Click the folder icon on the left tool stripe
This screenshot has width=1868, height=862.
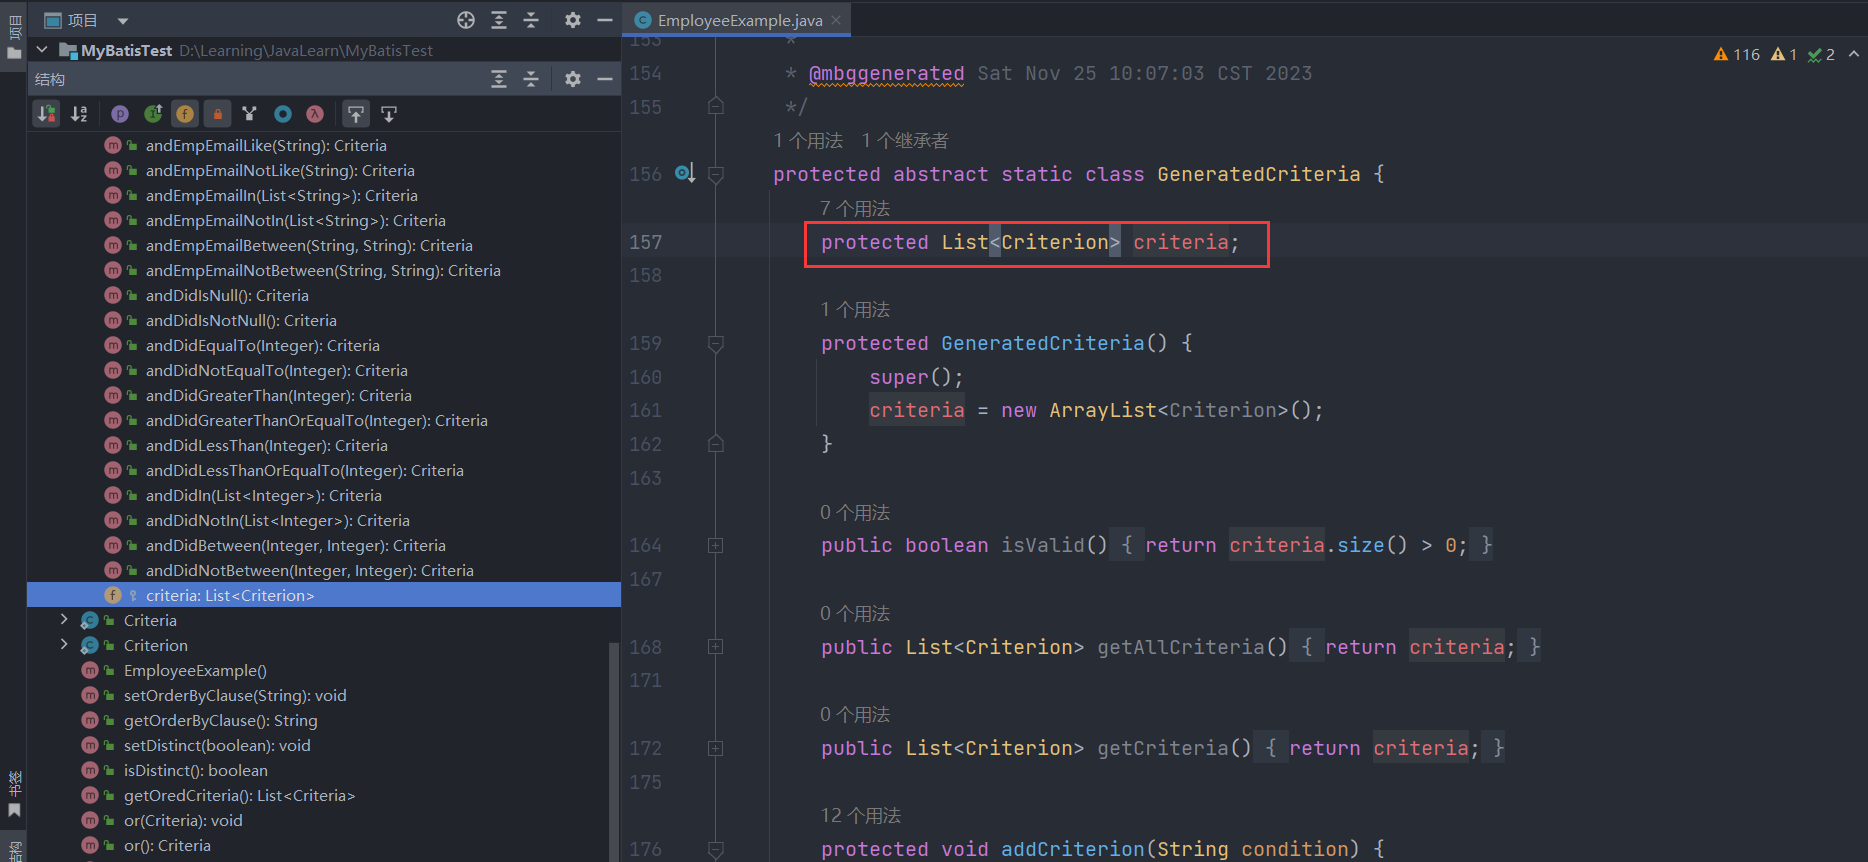[x=14, y=54]
